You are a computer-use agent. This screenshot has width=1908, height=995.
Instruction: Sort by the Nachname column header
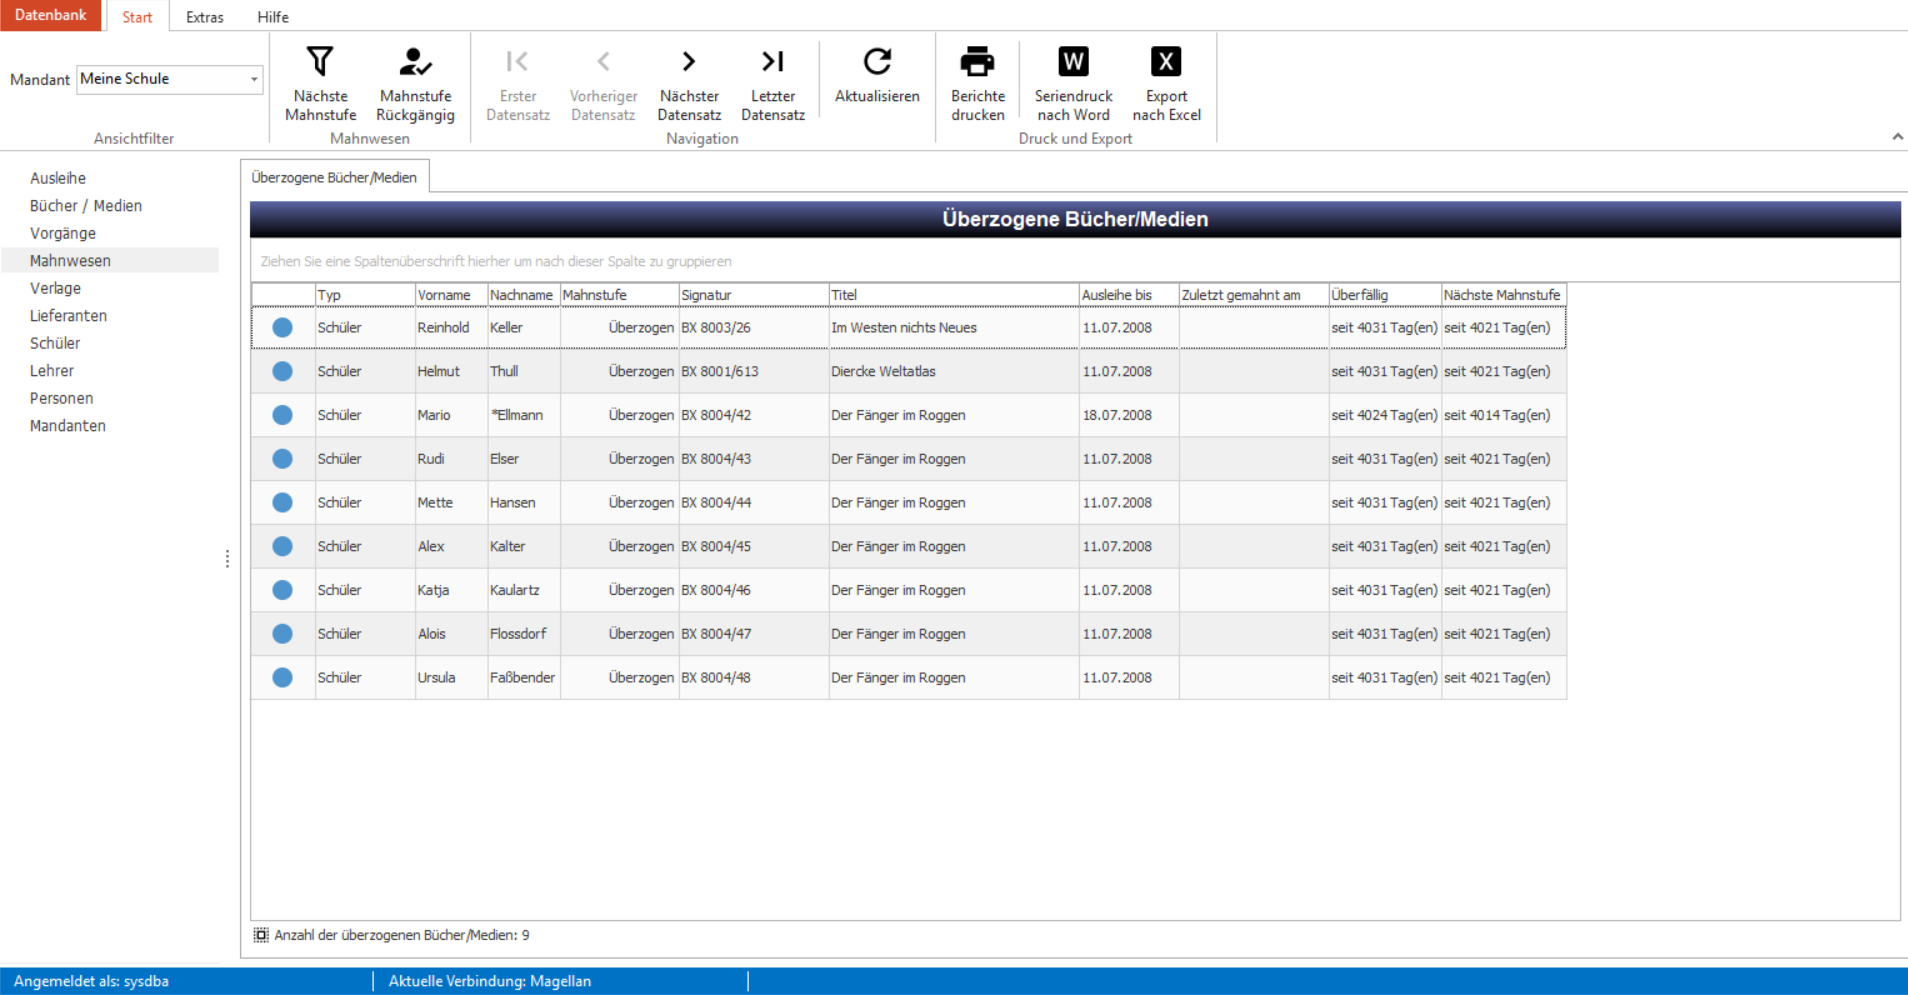[523, 295]
